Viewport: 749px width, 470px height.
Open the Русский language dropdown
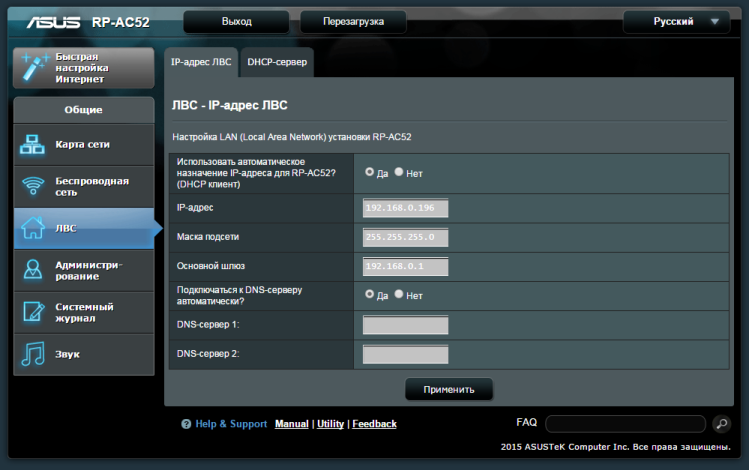676,21
